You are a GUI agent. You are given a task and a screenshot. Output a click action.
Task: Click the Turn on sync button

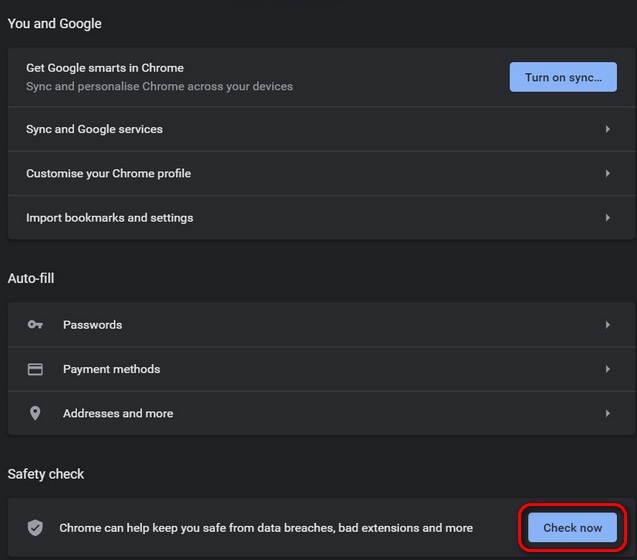563,77
